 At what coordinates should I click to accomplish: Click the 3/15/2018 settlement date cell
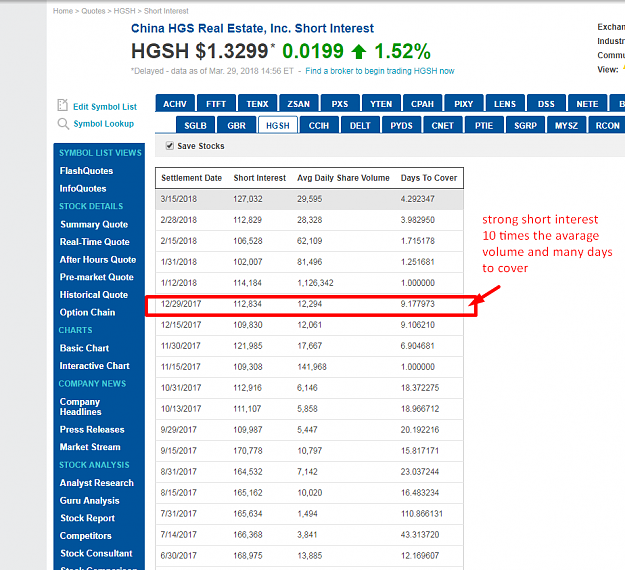(x=179, y=199)
